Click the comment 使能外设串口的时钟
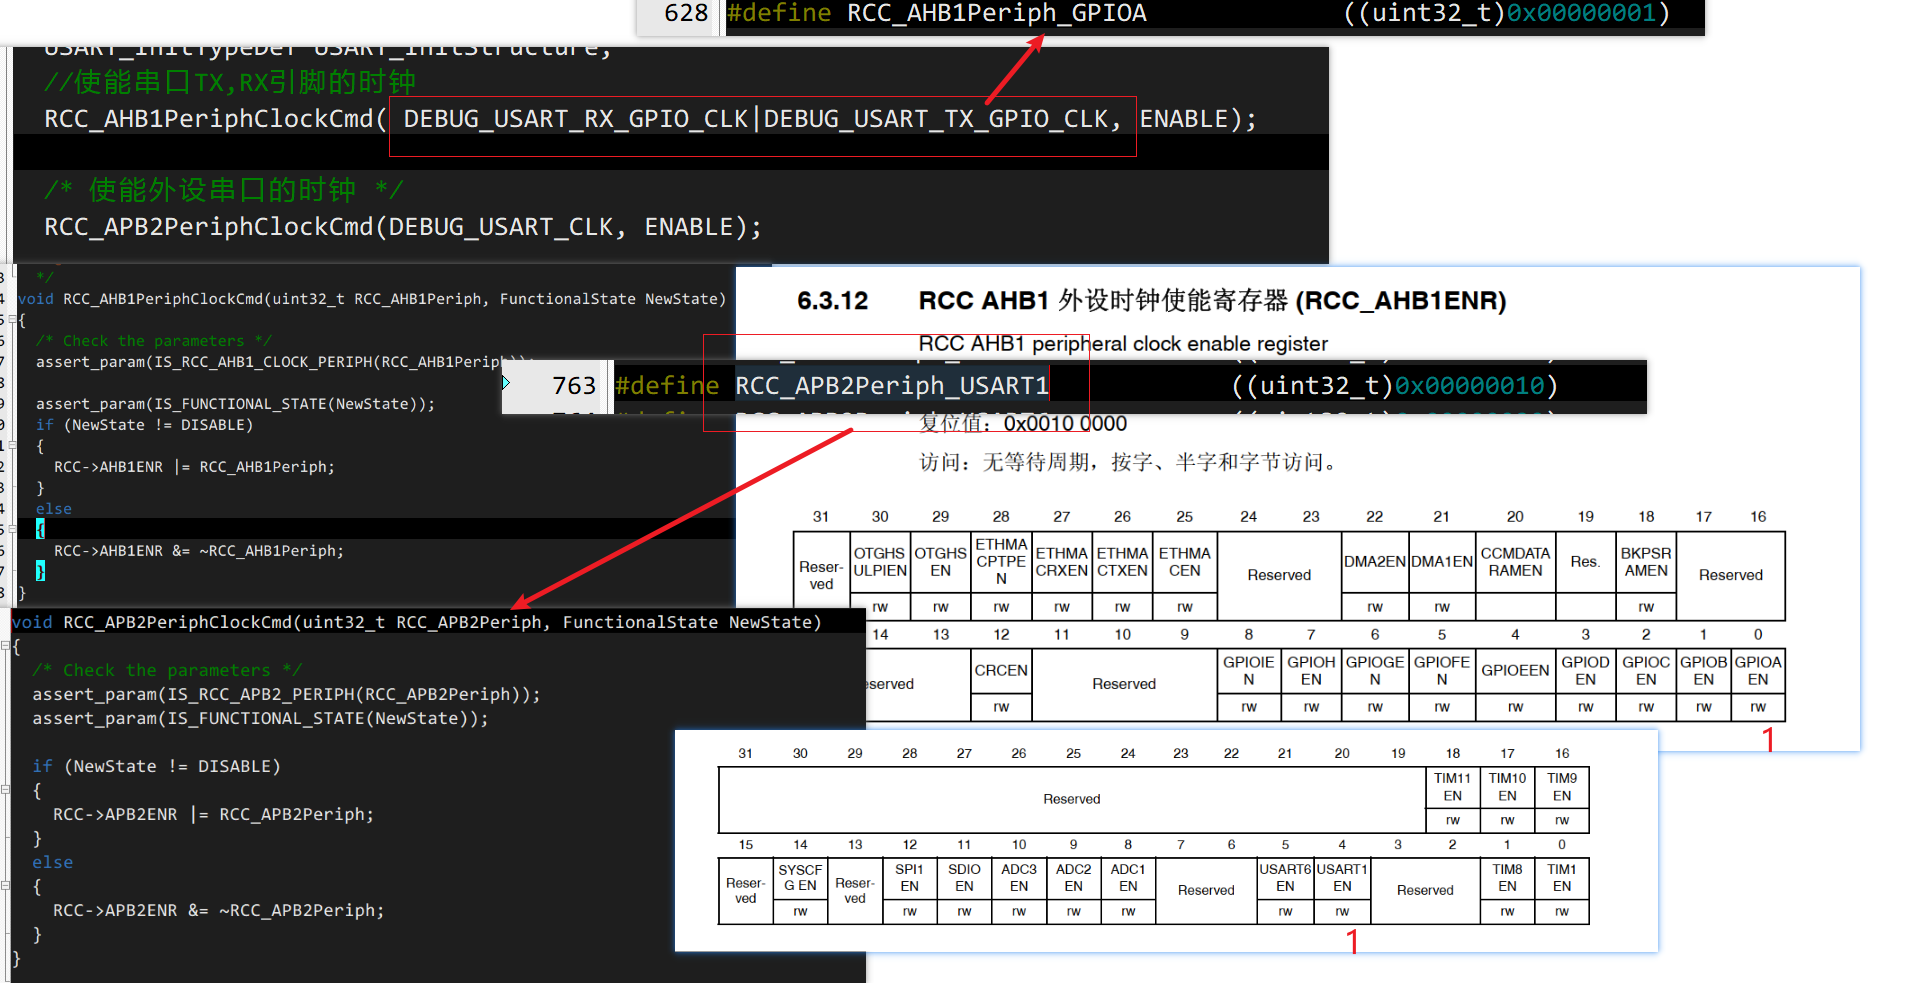 click(223, 190)
